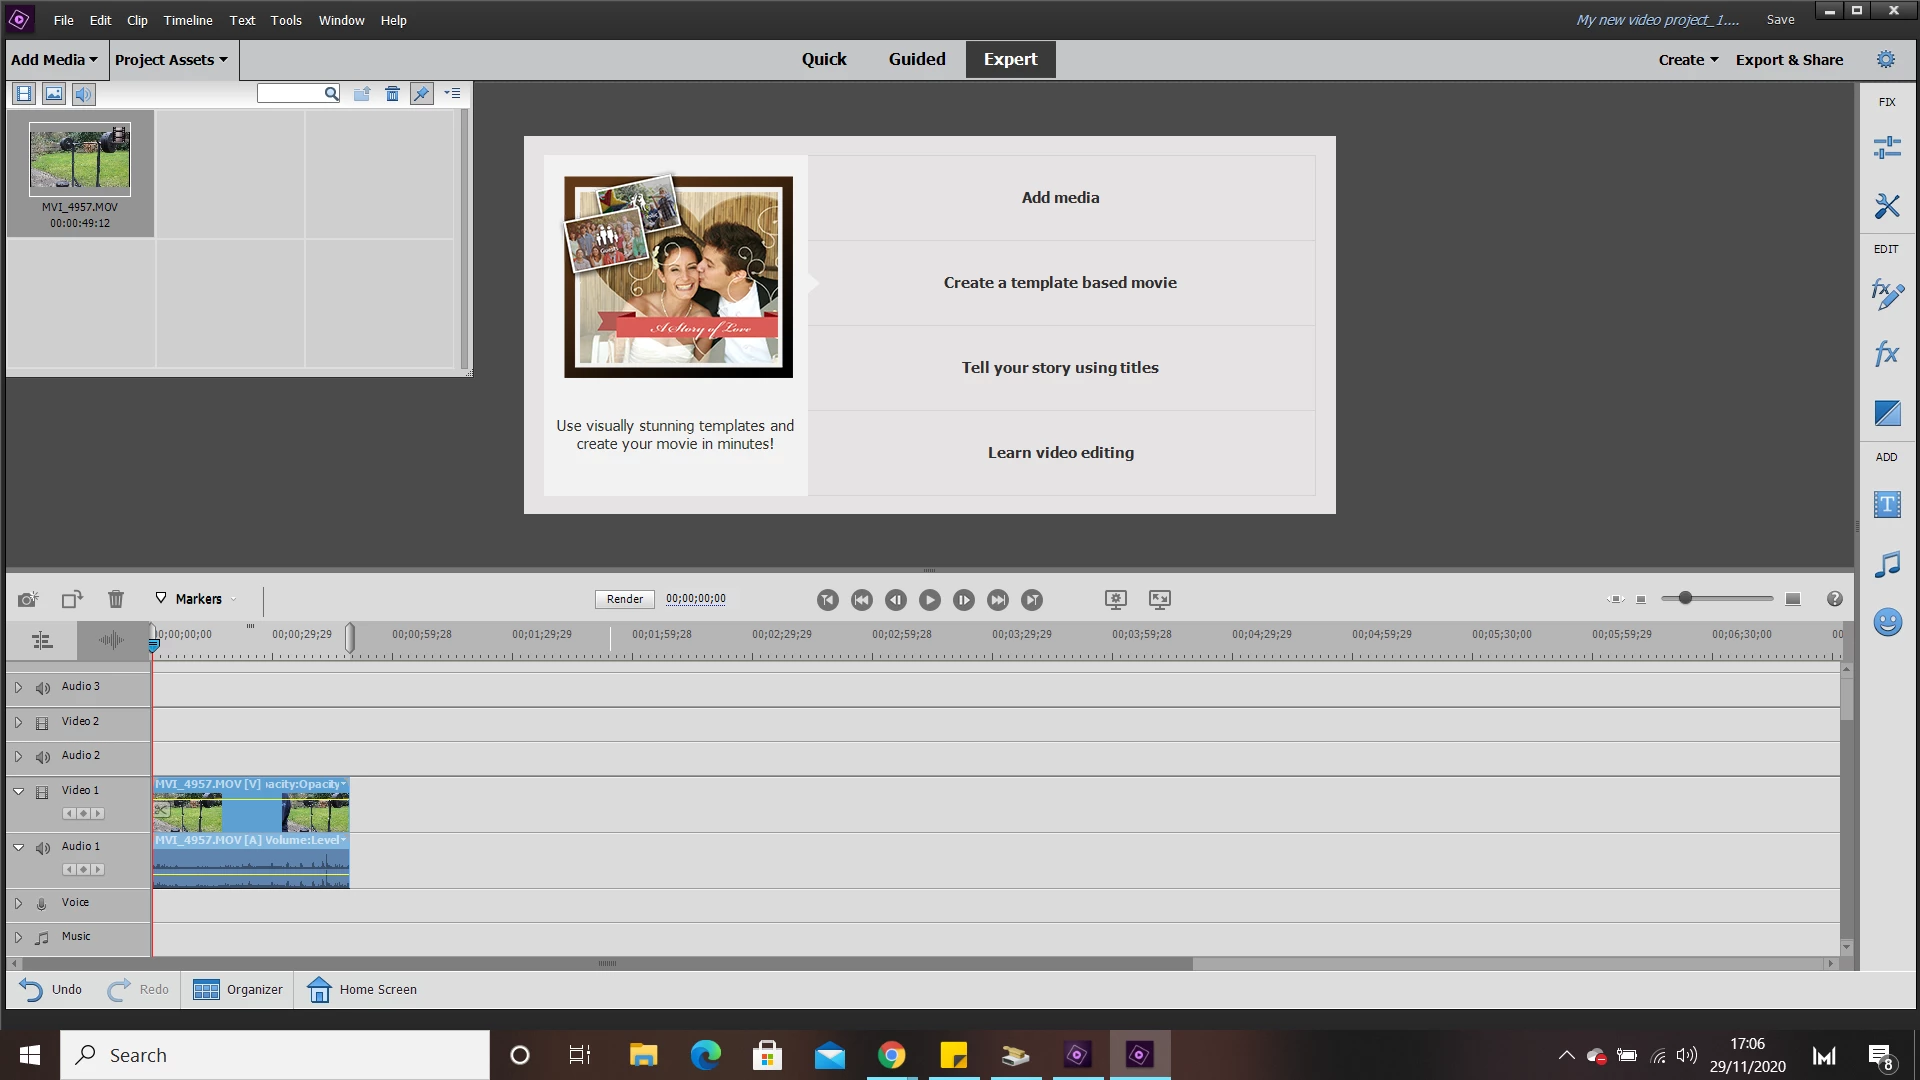1920x1080 pixels.
Task: Switch to the Guided tab
Action: [x=916, y=59]
